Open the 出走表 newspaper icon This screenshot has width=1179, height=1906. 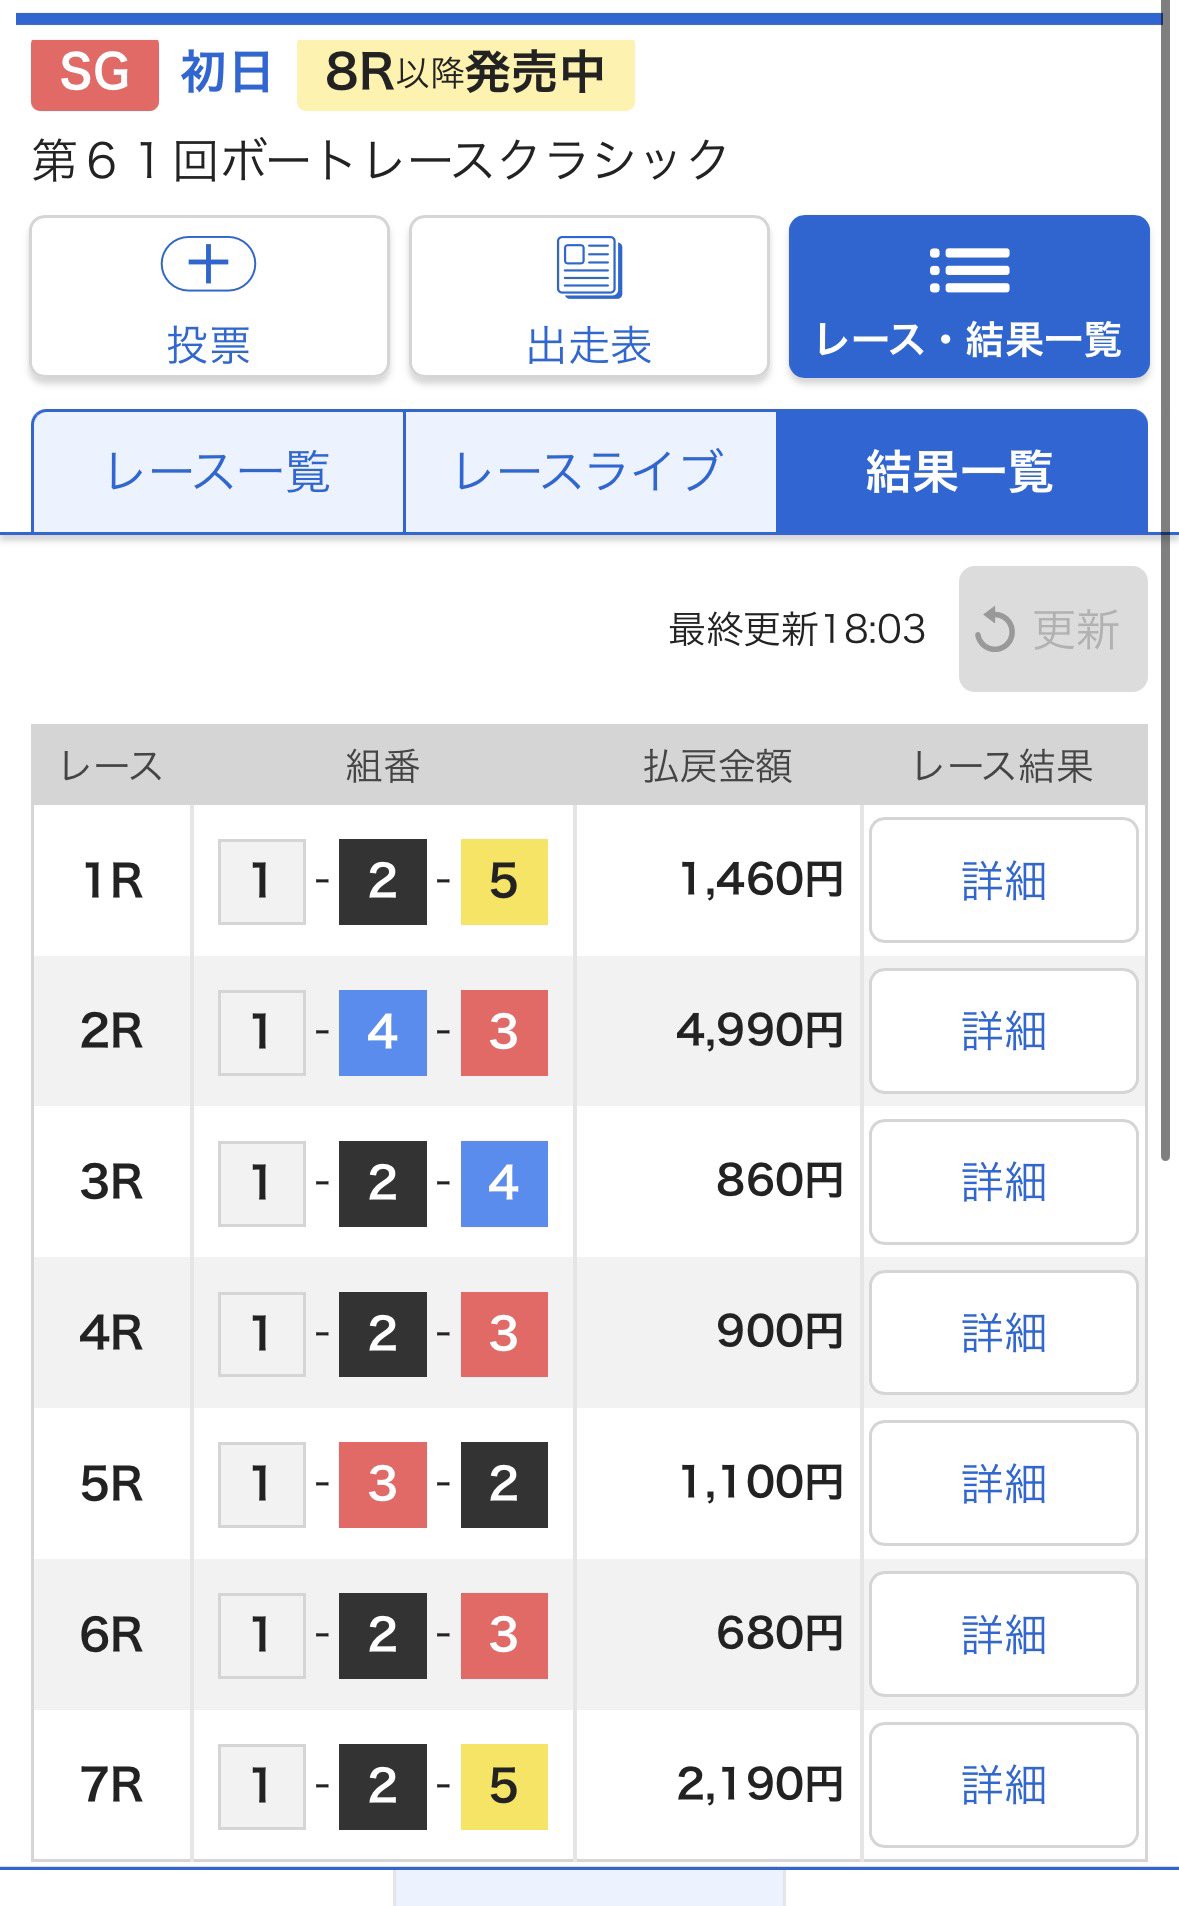point(589,267)
